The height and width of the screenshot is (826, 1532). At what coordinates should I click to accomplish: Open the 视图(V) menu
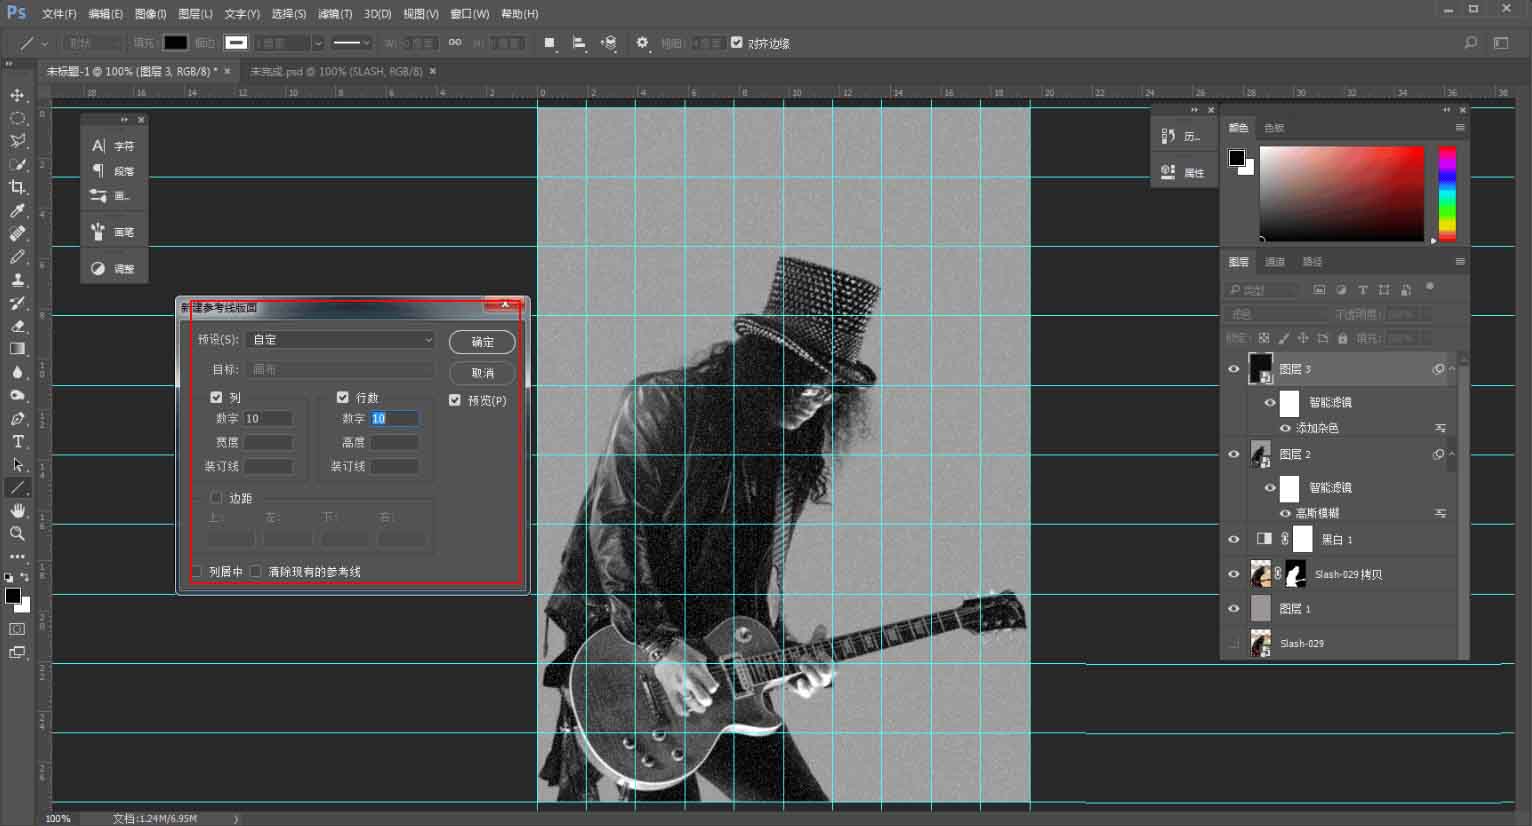[420, 14]
